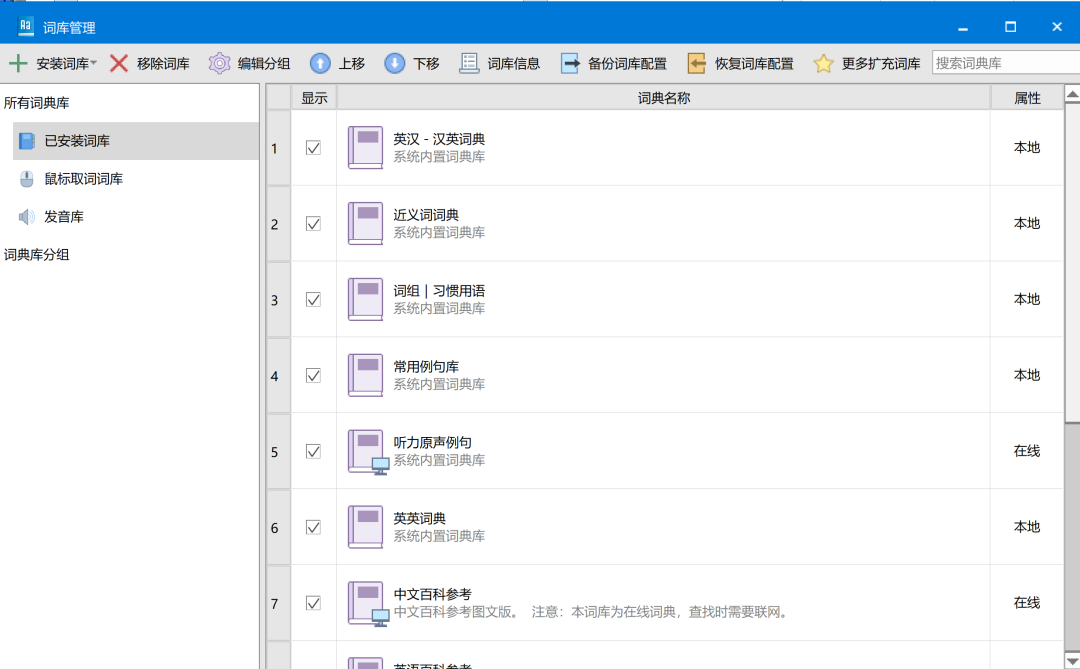Screen dimensions: 1080x669
Task: Select 鼠标取词词库 in the sidebar
Action: 84,179
